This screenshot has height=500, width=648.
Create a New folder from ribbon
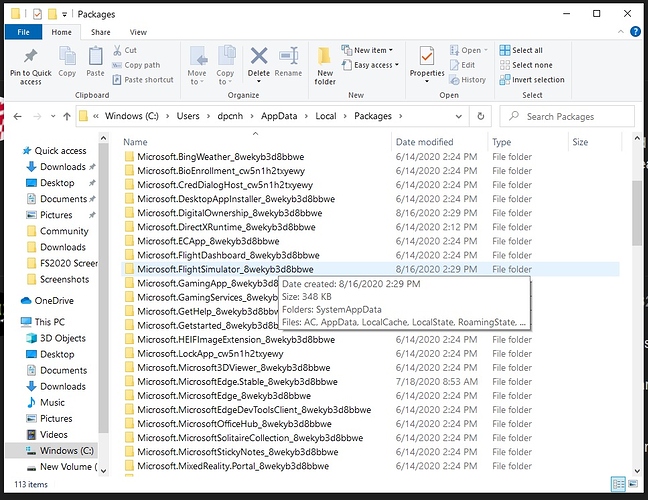[325, 66]
